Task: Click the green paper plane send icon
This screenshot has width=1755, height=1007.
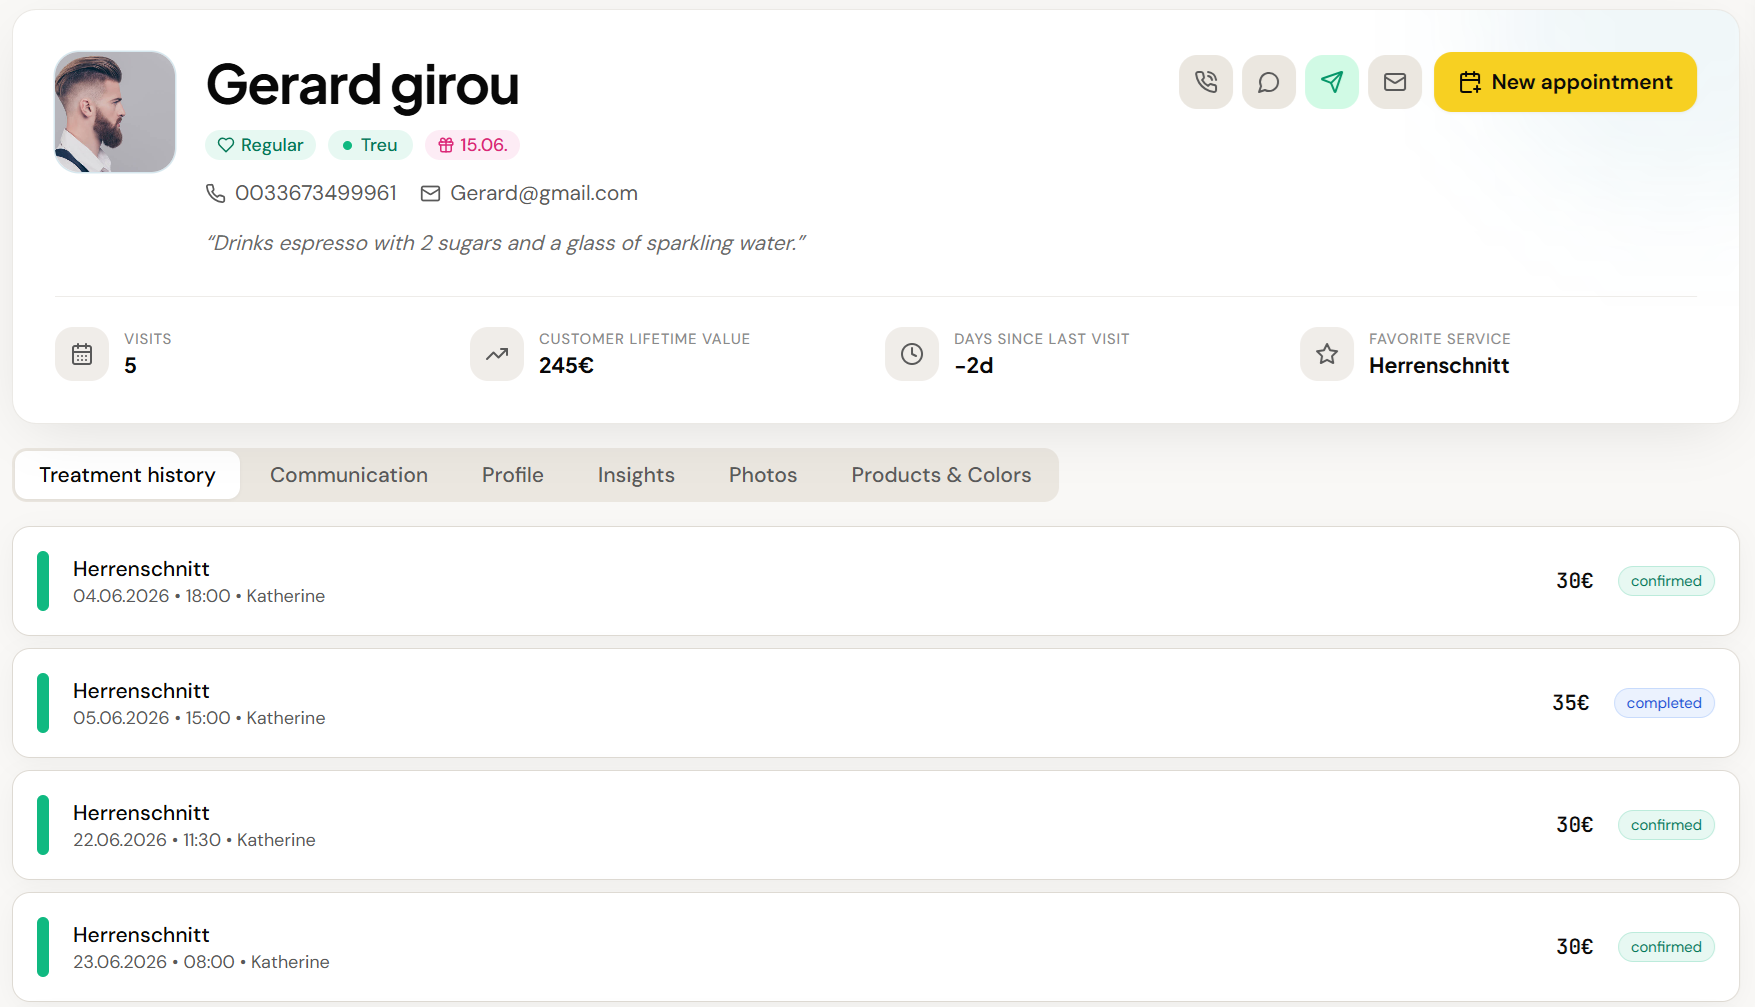Action: tap(1331, 82)
